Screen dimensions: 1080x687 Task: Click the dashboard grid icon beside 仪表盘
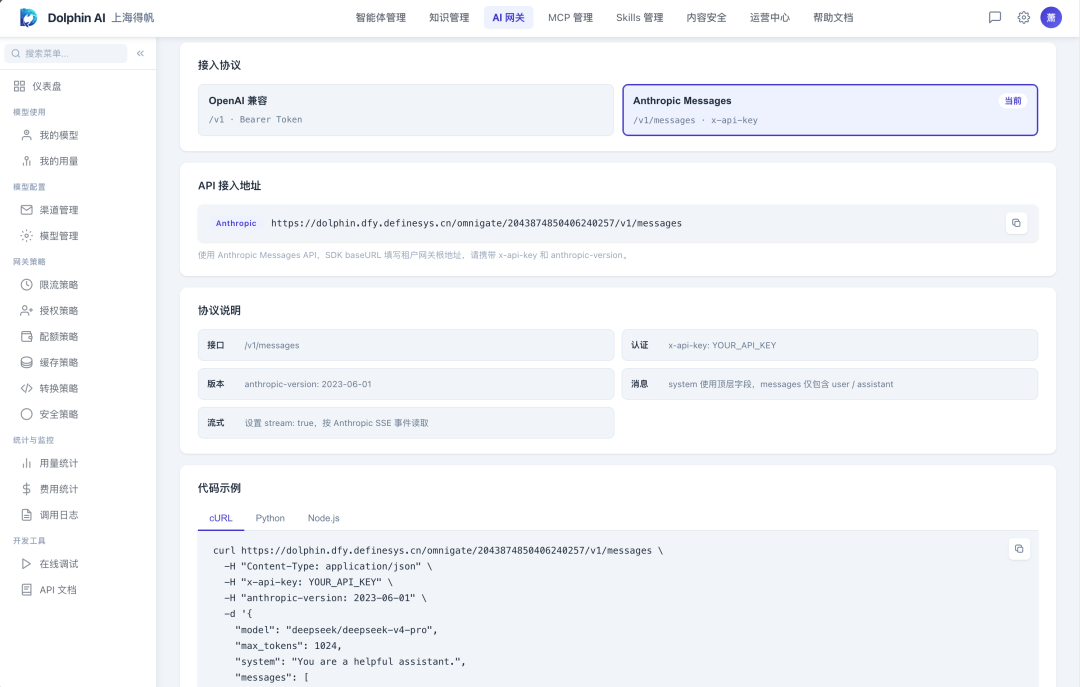click(19, 86)
